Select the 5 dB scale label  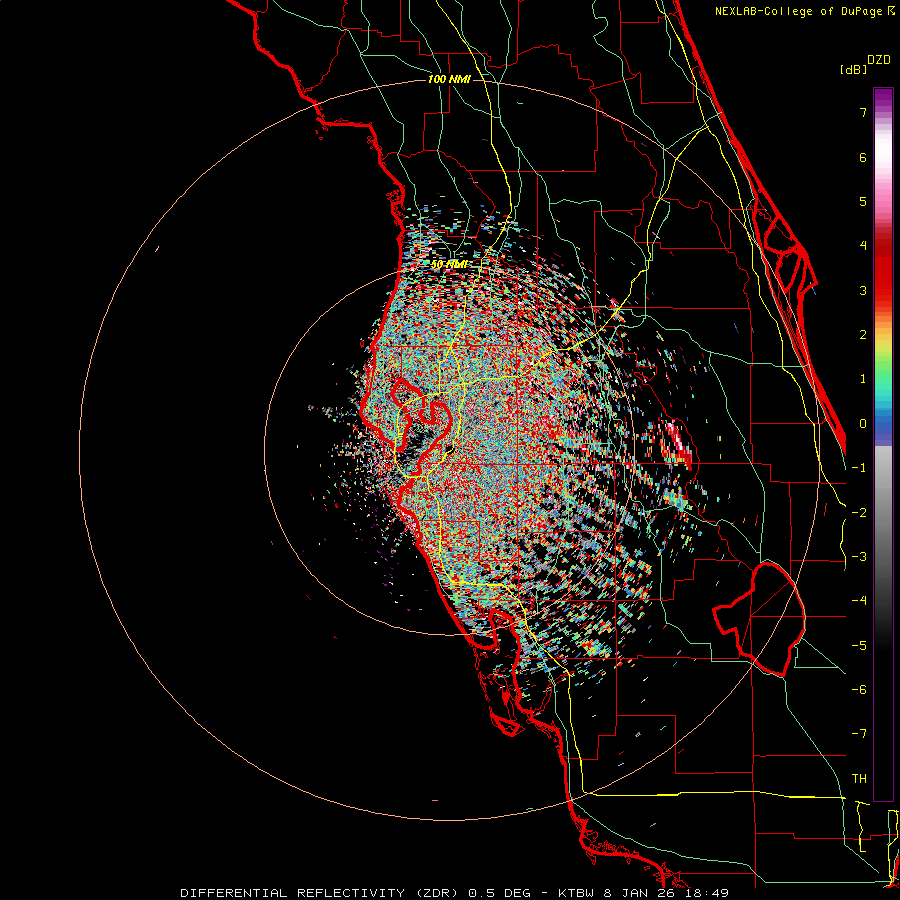[x=863, y=201]
